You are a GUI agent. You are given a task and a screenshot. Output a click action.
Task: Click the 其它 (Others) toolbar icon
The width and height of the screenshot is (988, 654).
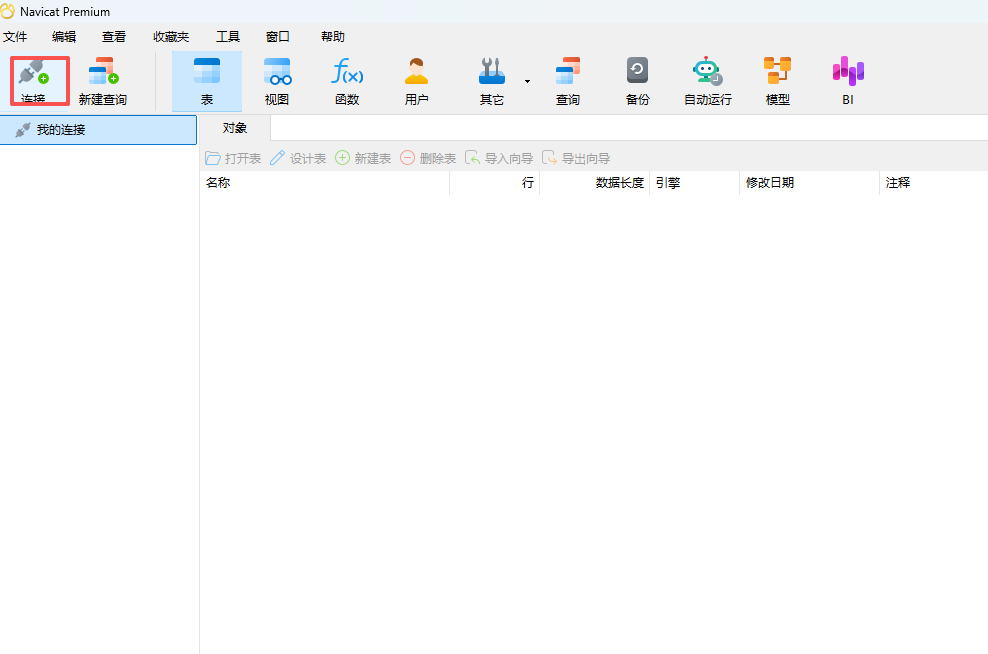pos(491,81)
